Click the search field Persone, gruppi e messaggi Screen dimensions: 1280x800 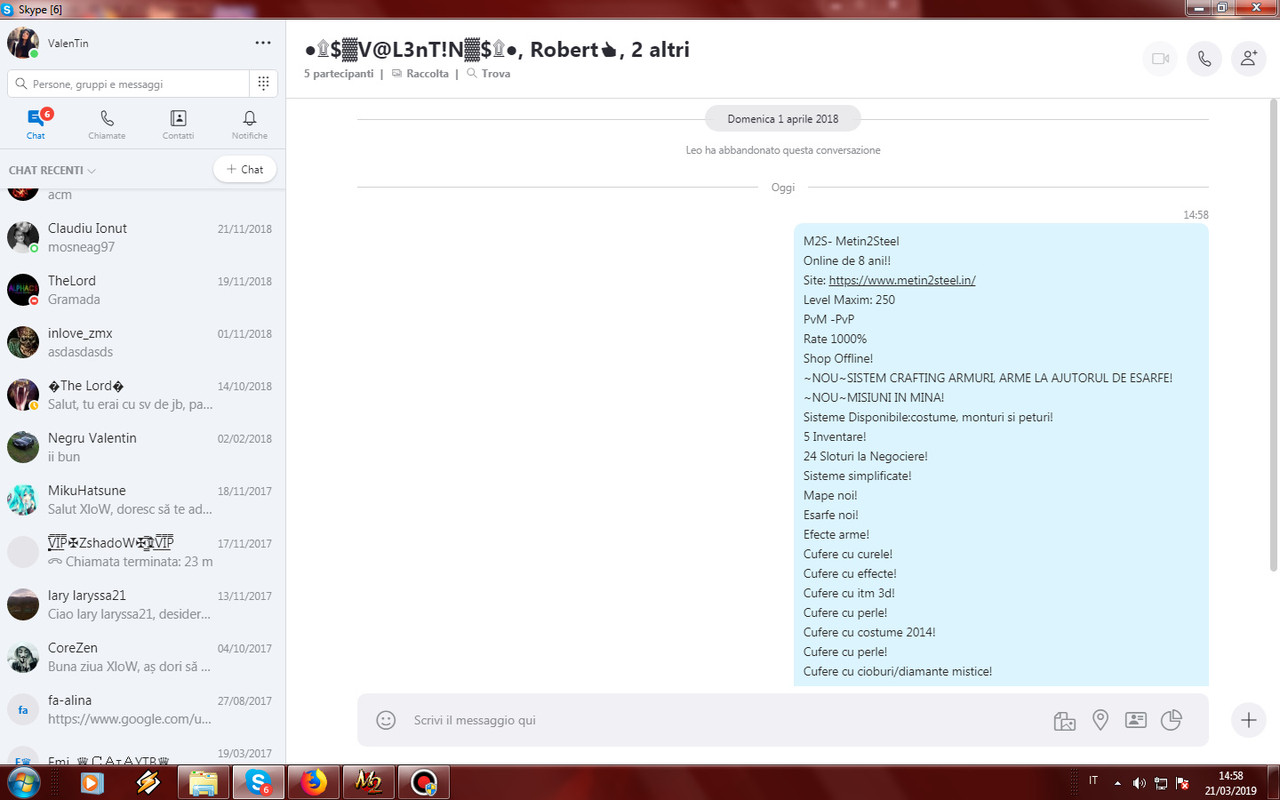pyautogui.click(x=128, y=84)
